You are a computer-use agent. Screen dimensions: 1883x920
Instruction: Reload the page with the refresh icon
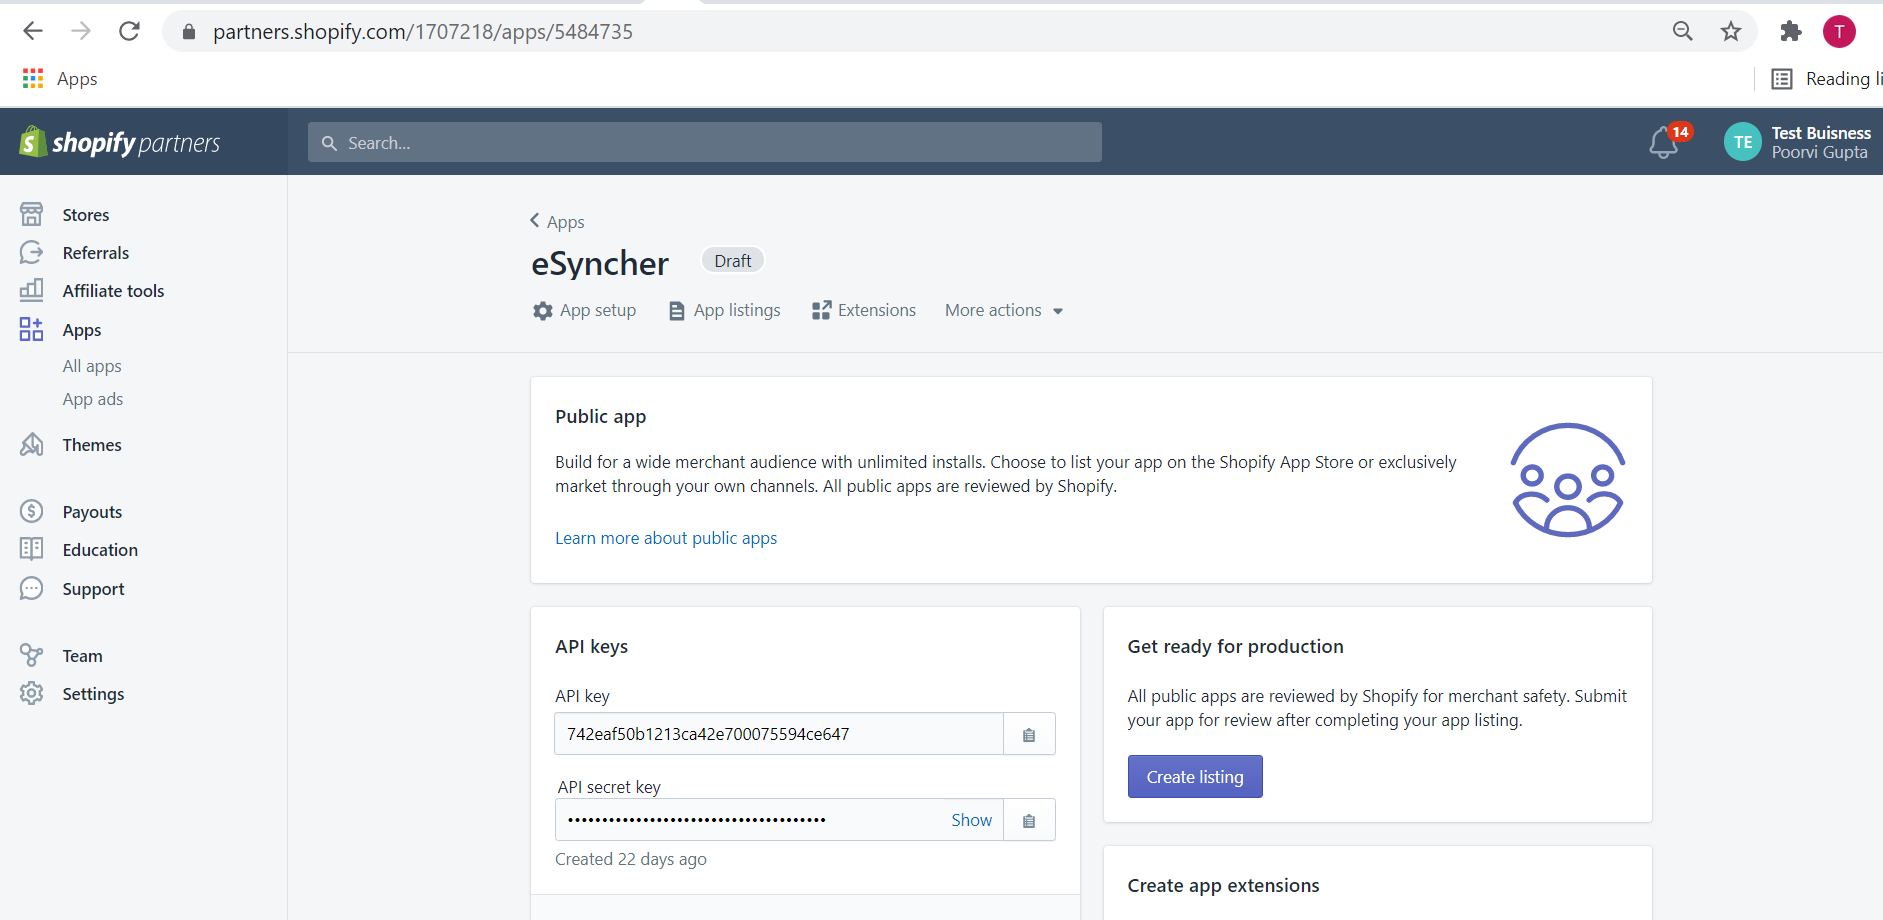click(129, 31)
